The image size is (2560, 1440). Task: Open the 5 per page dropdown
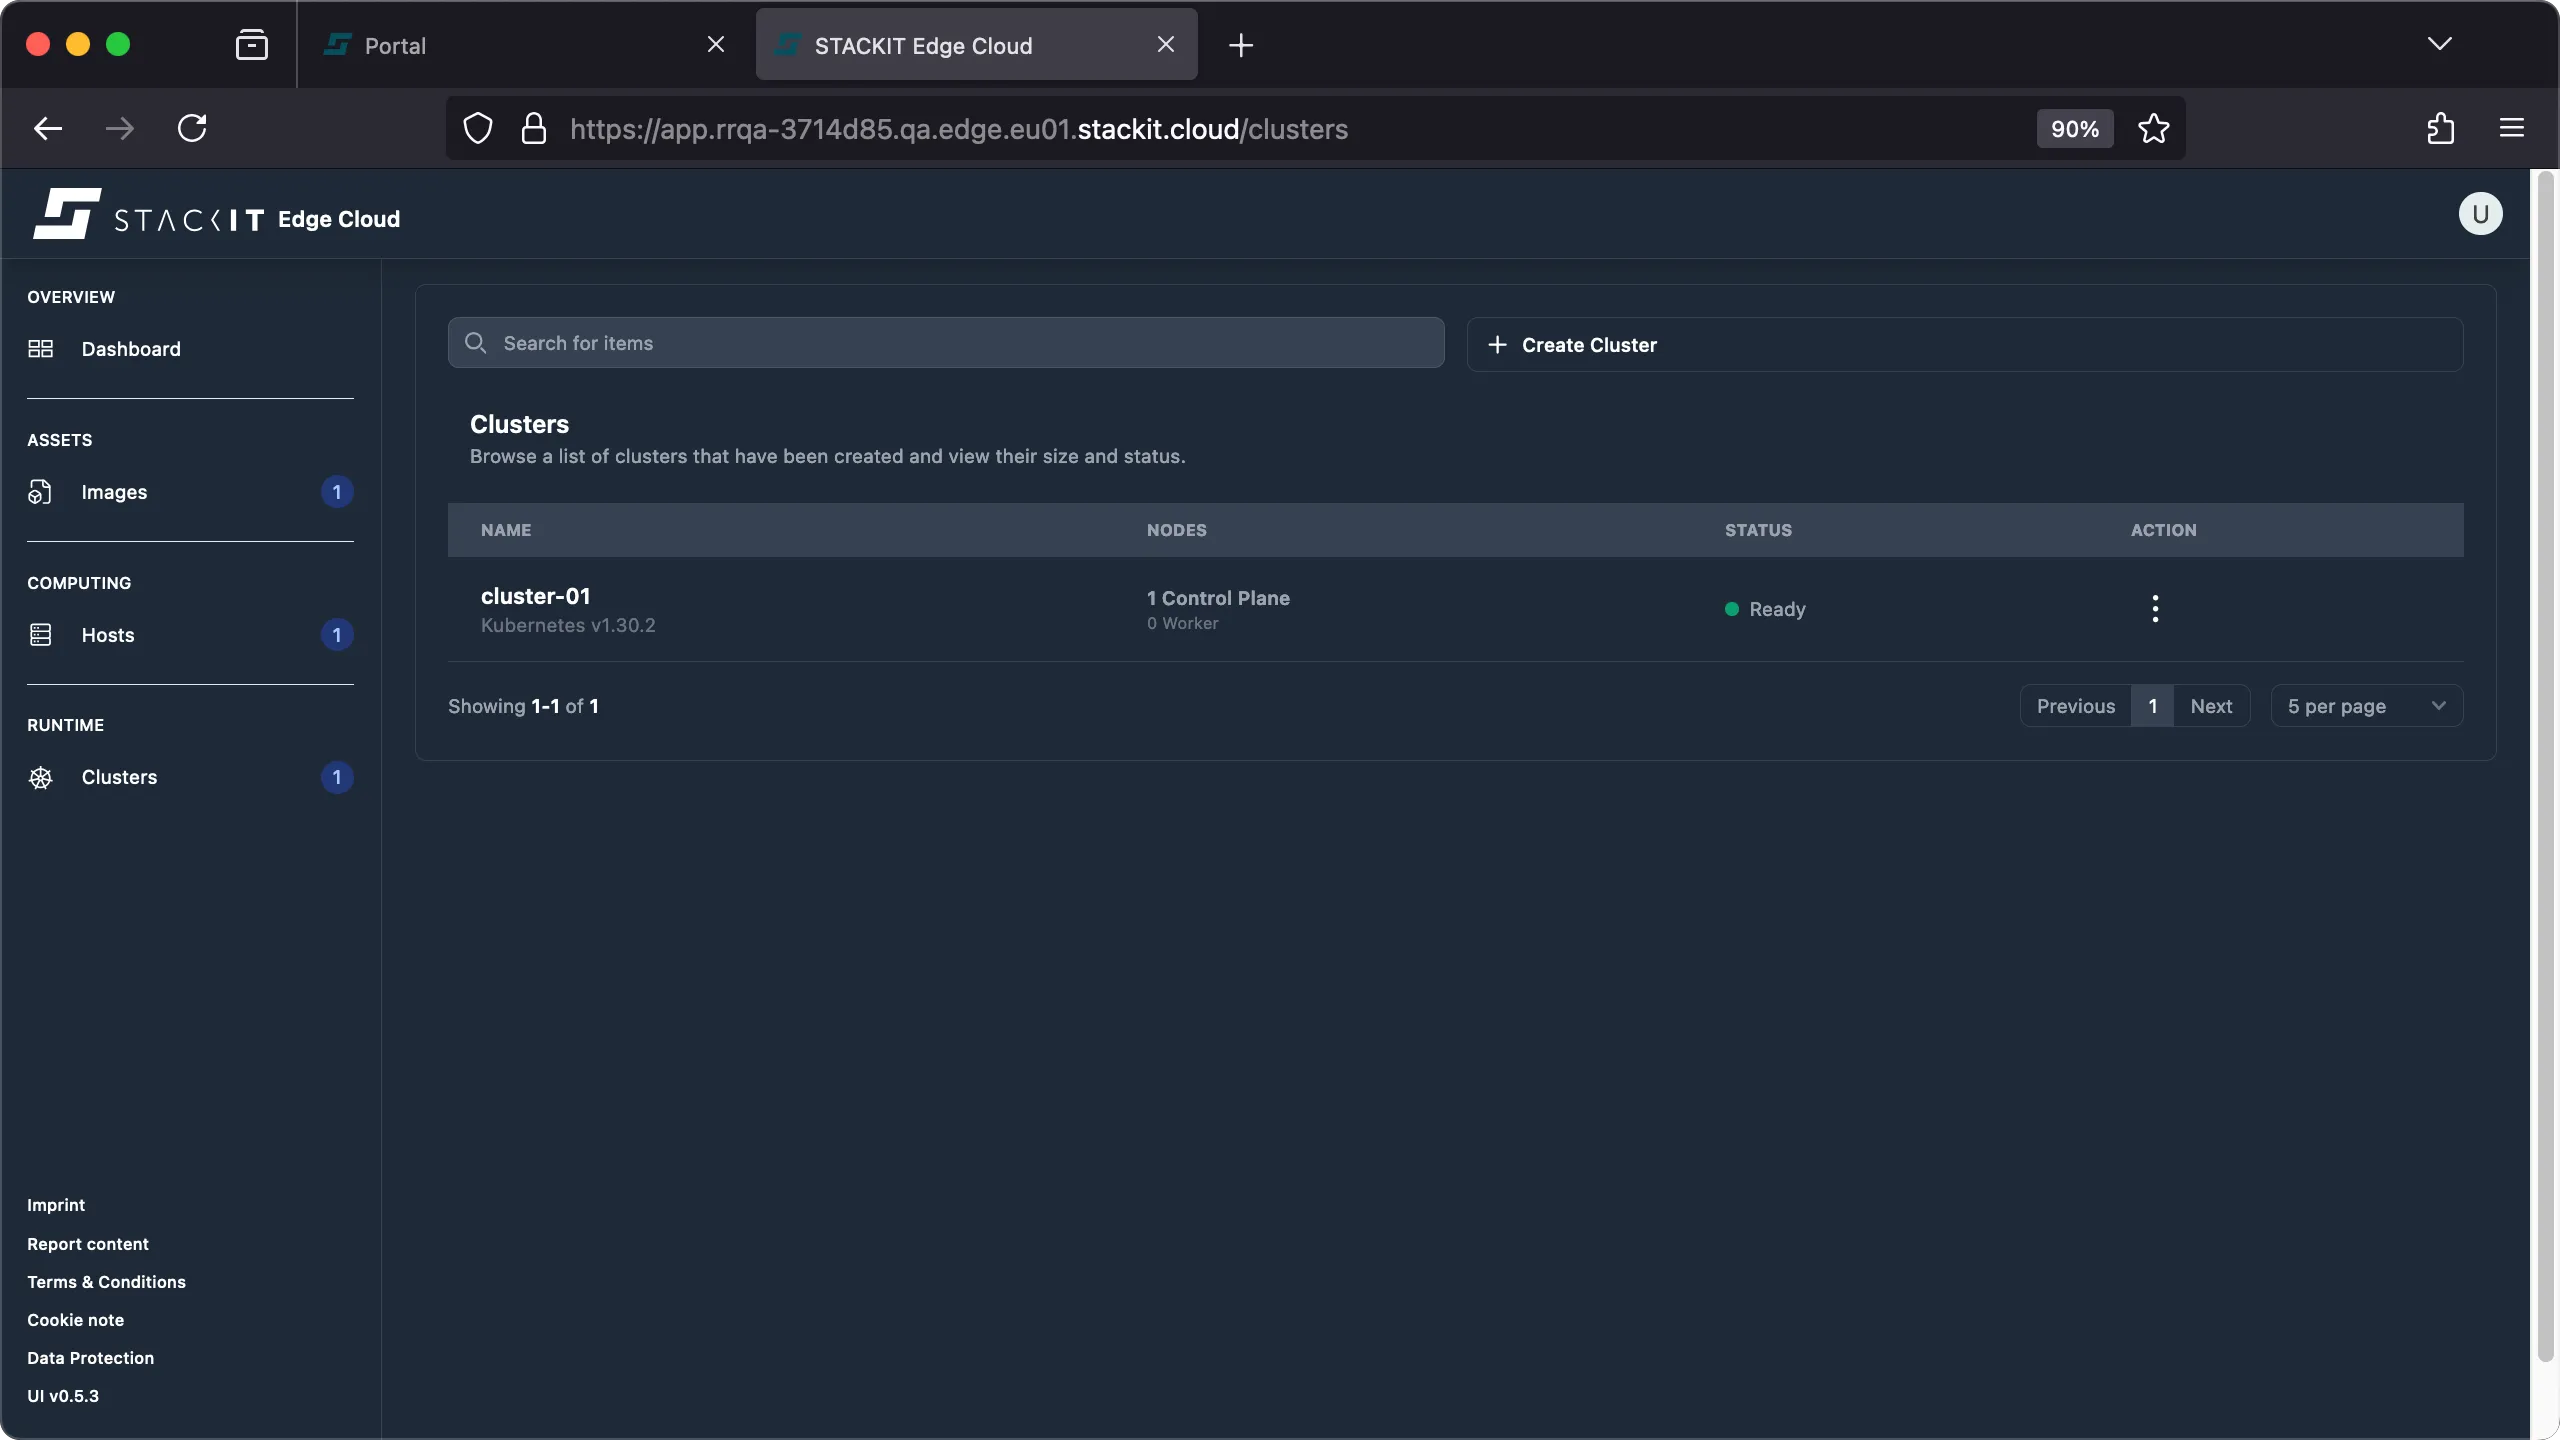2365,705
